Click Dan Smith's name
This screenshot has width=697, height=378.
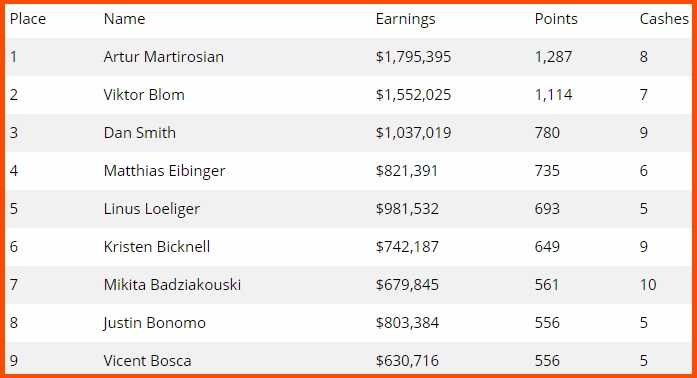[x=140, y=133]
